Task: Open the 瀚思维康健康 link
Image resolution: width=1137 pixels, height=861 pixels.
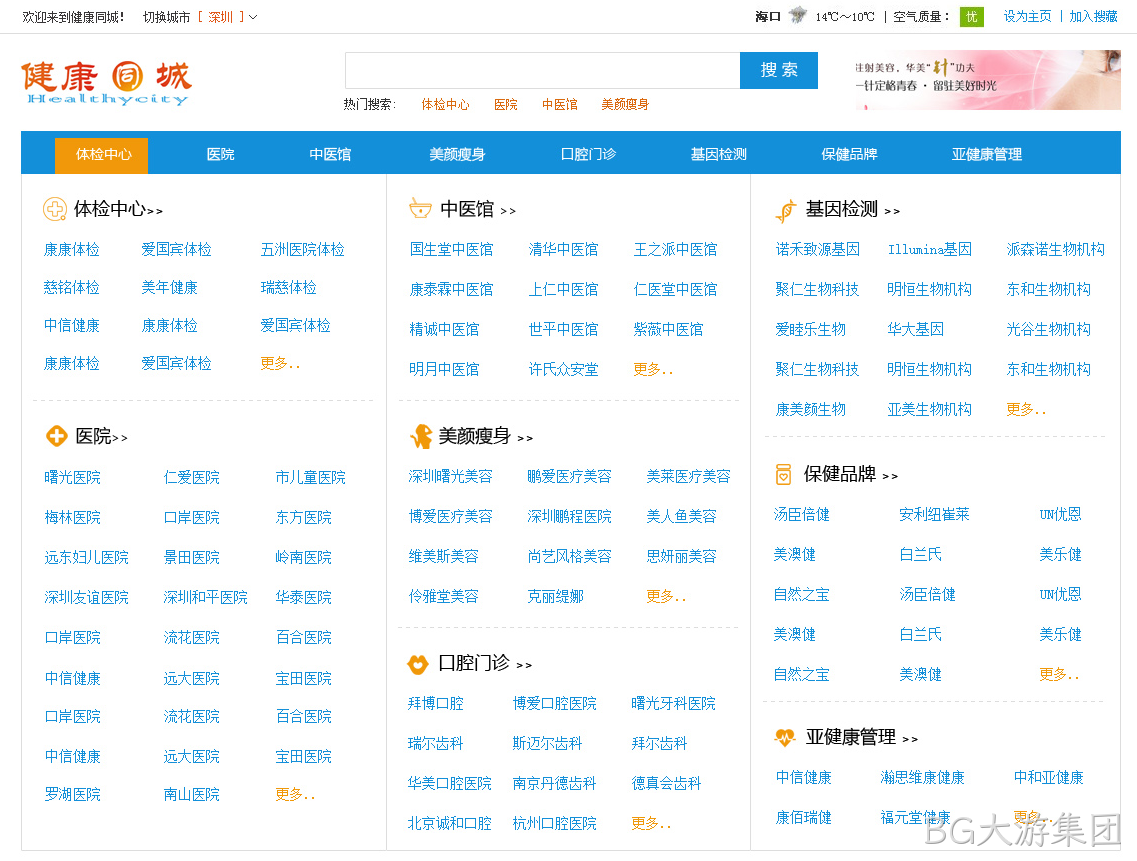Action: coord(922,778)
